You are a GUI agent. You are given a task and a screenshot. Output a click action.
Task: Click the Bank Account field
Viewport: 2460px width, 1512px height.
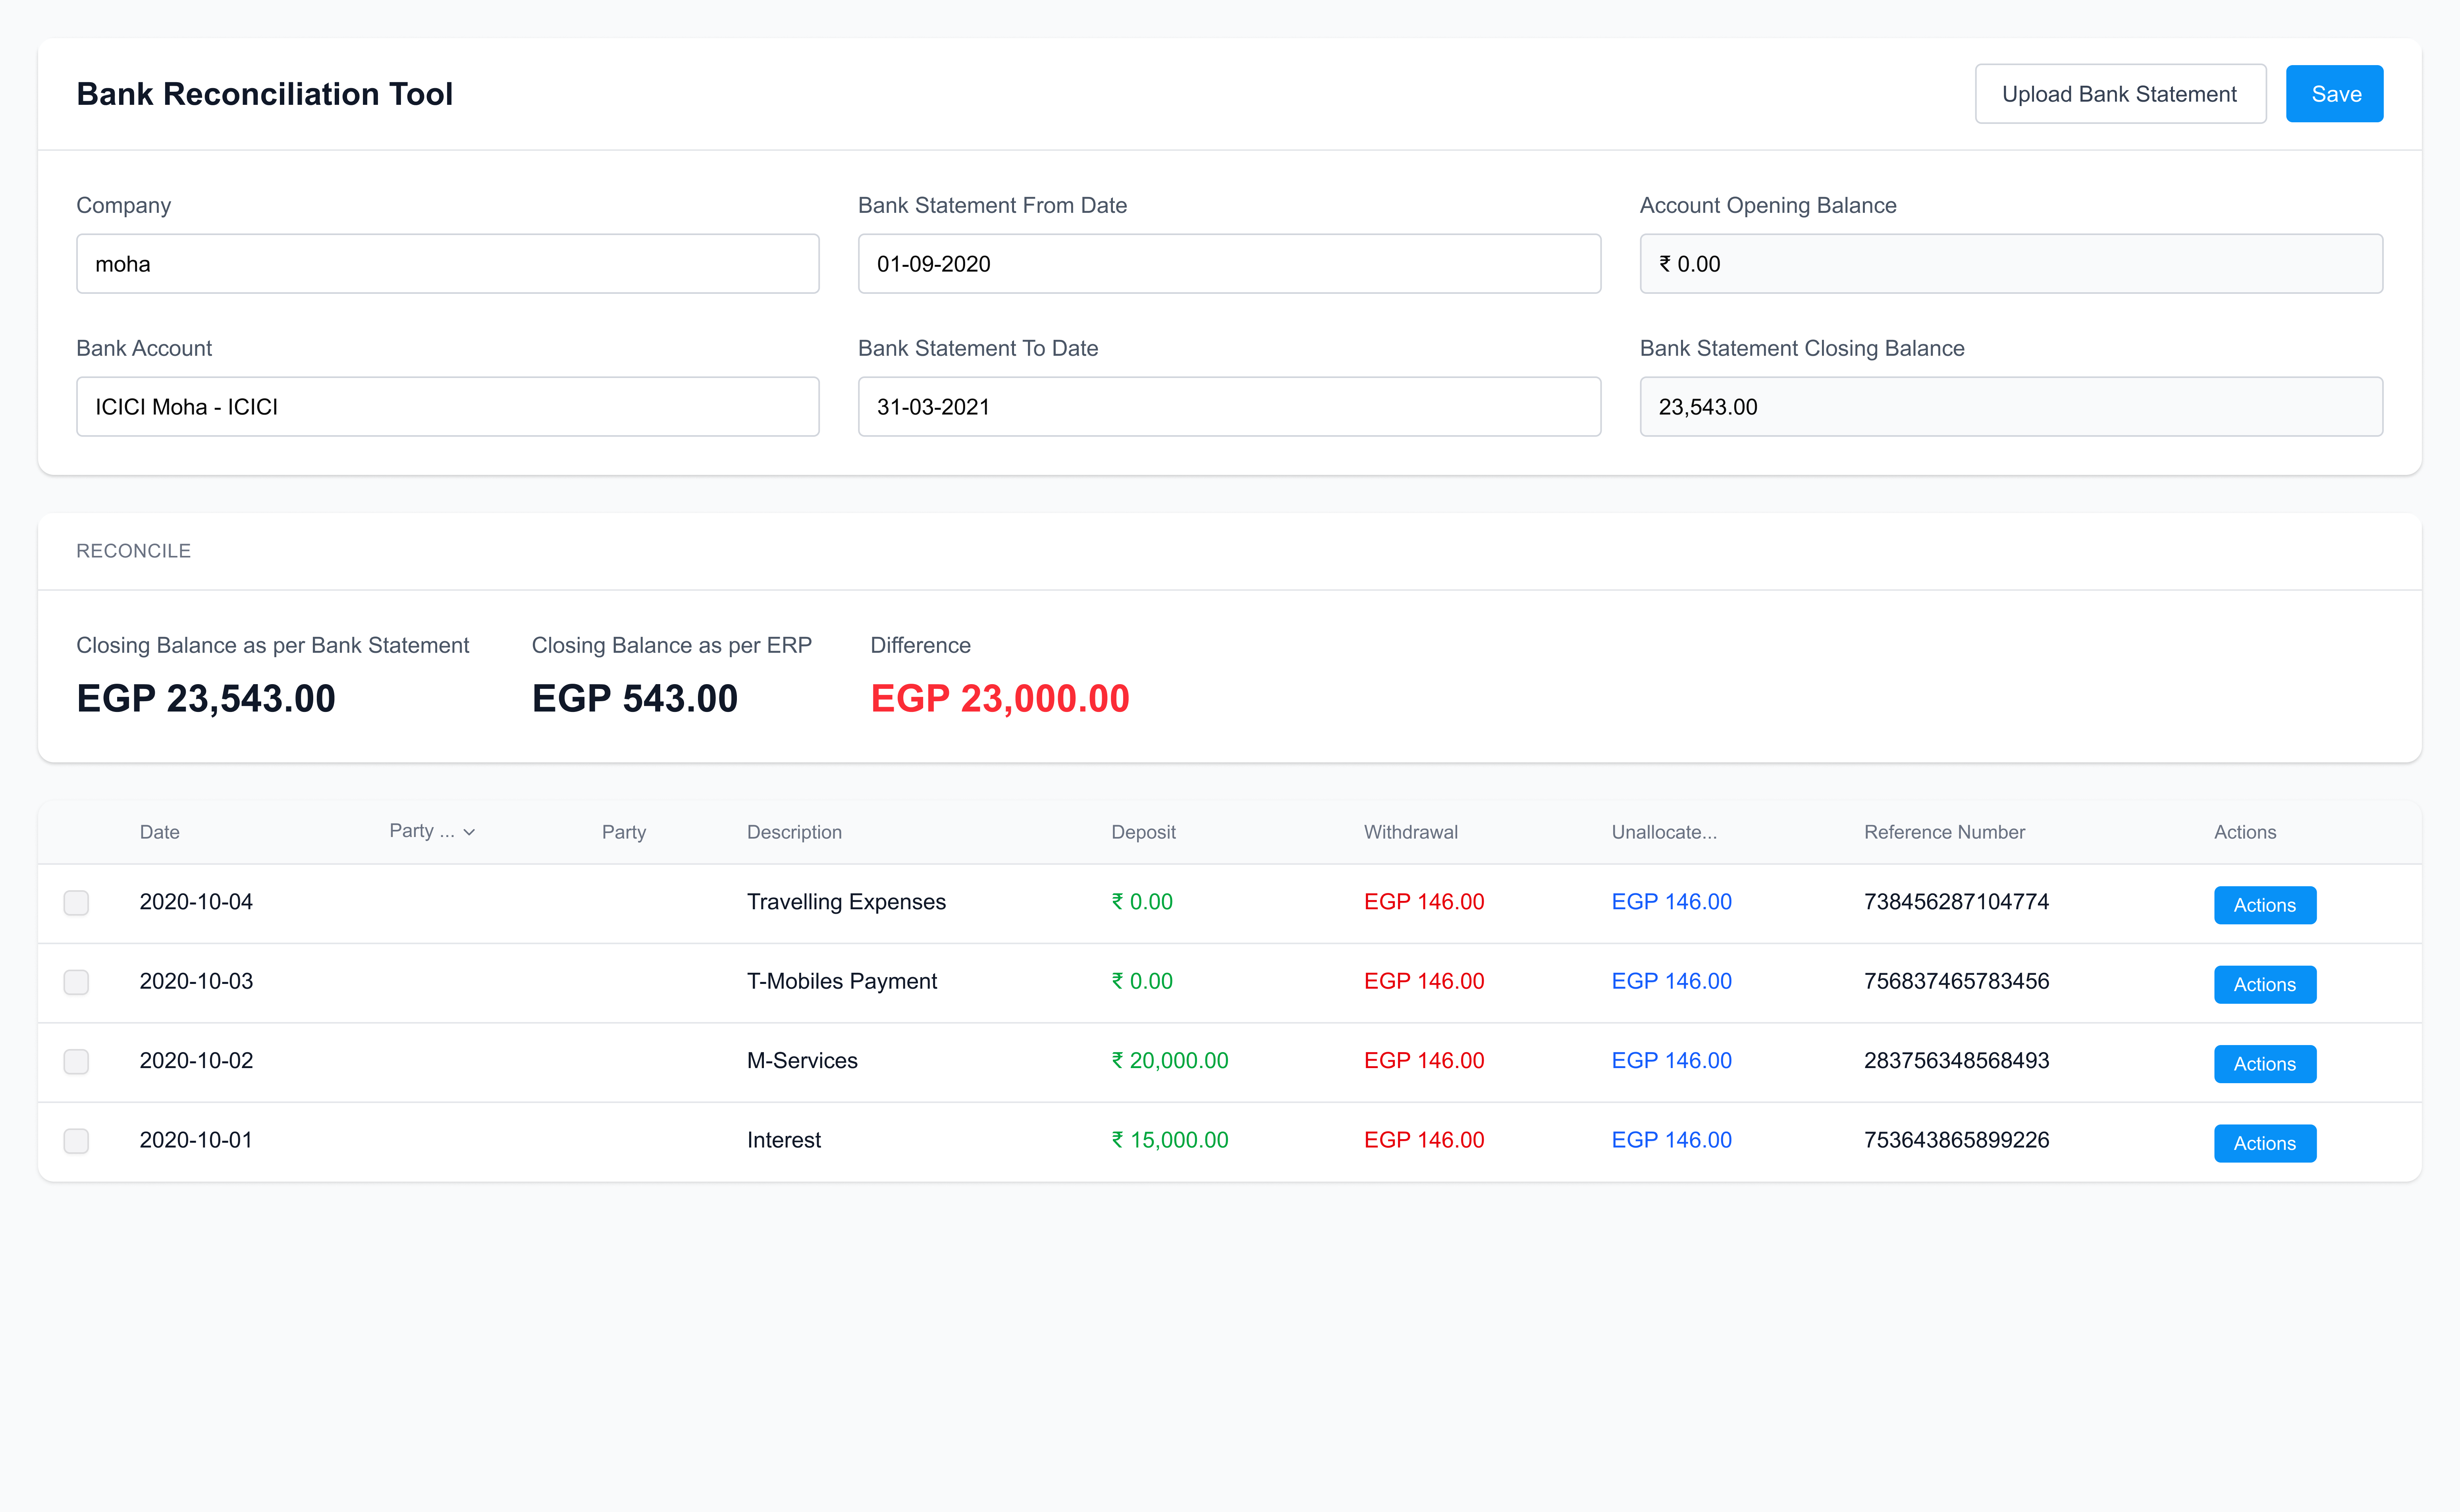click(447, 407)
